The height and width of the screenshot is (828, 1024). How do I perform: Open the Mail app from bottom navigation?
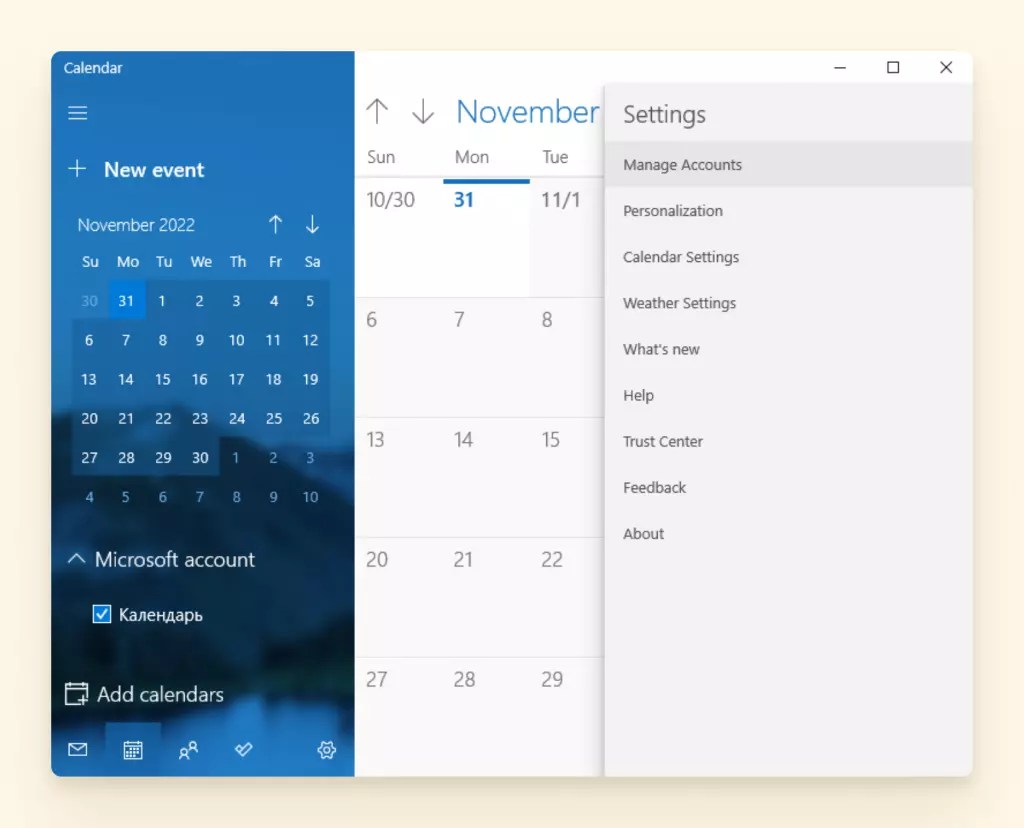point(77,749)
